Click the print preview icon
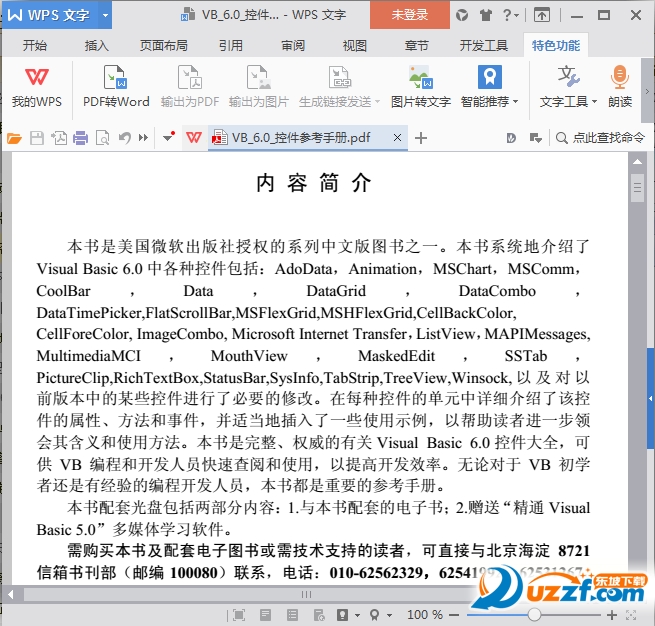655x626 pixels. pos(103,138)
